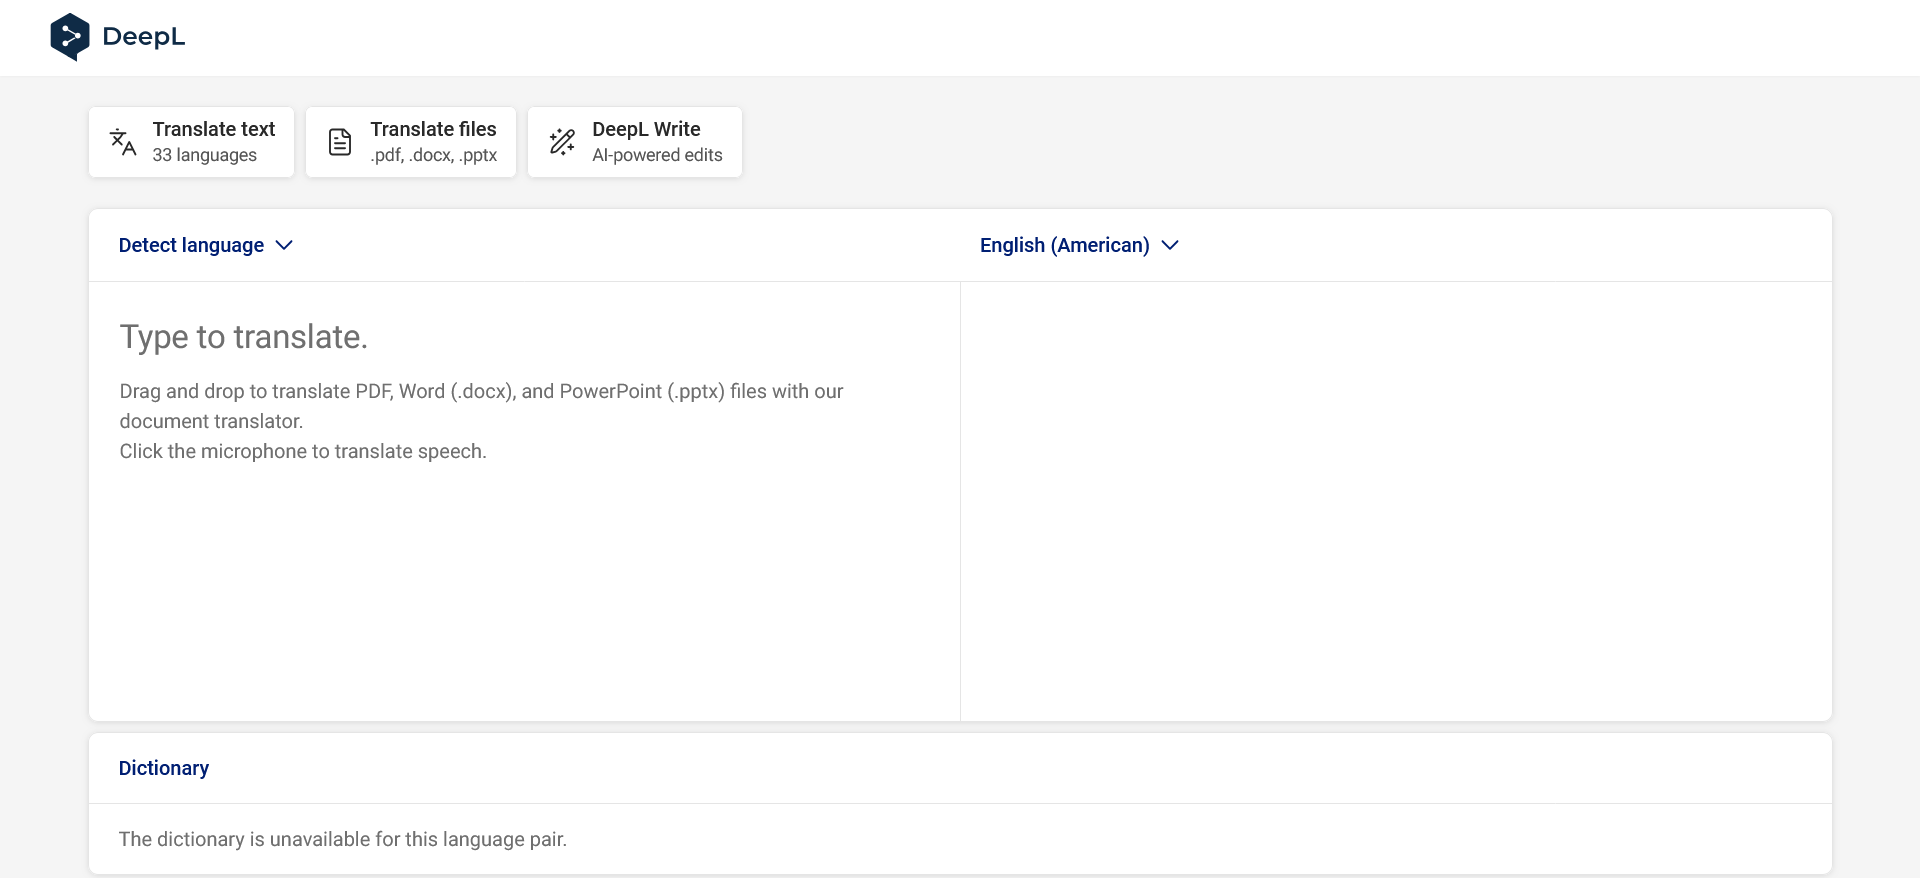Image resolution: width=1920 pixels, height=878 pixels.
Task: Click the DeepL wordmark text
Action: click(144, 37)
